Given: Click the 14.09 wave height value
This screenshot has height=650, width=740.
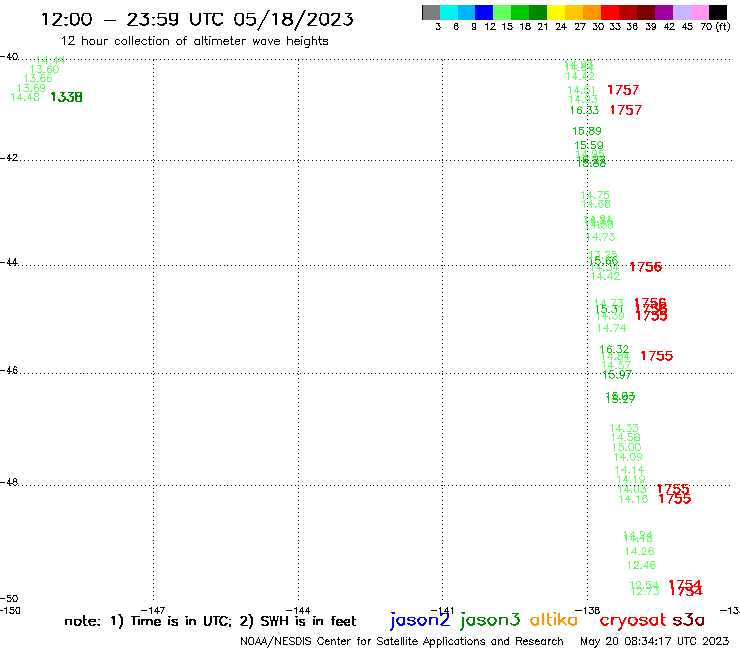Looking at the screenshot, I should [x=628, y=457].
